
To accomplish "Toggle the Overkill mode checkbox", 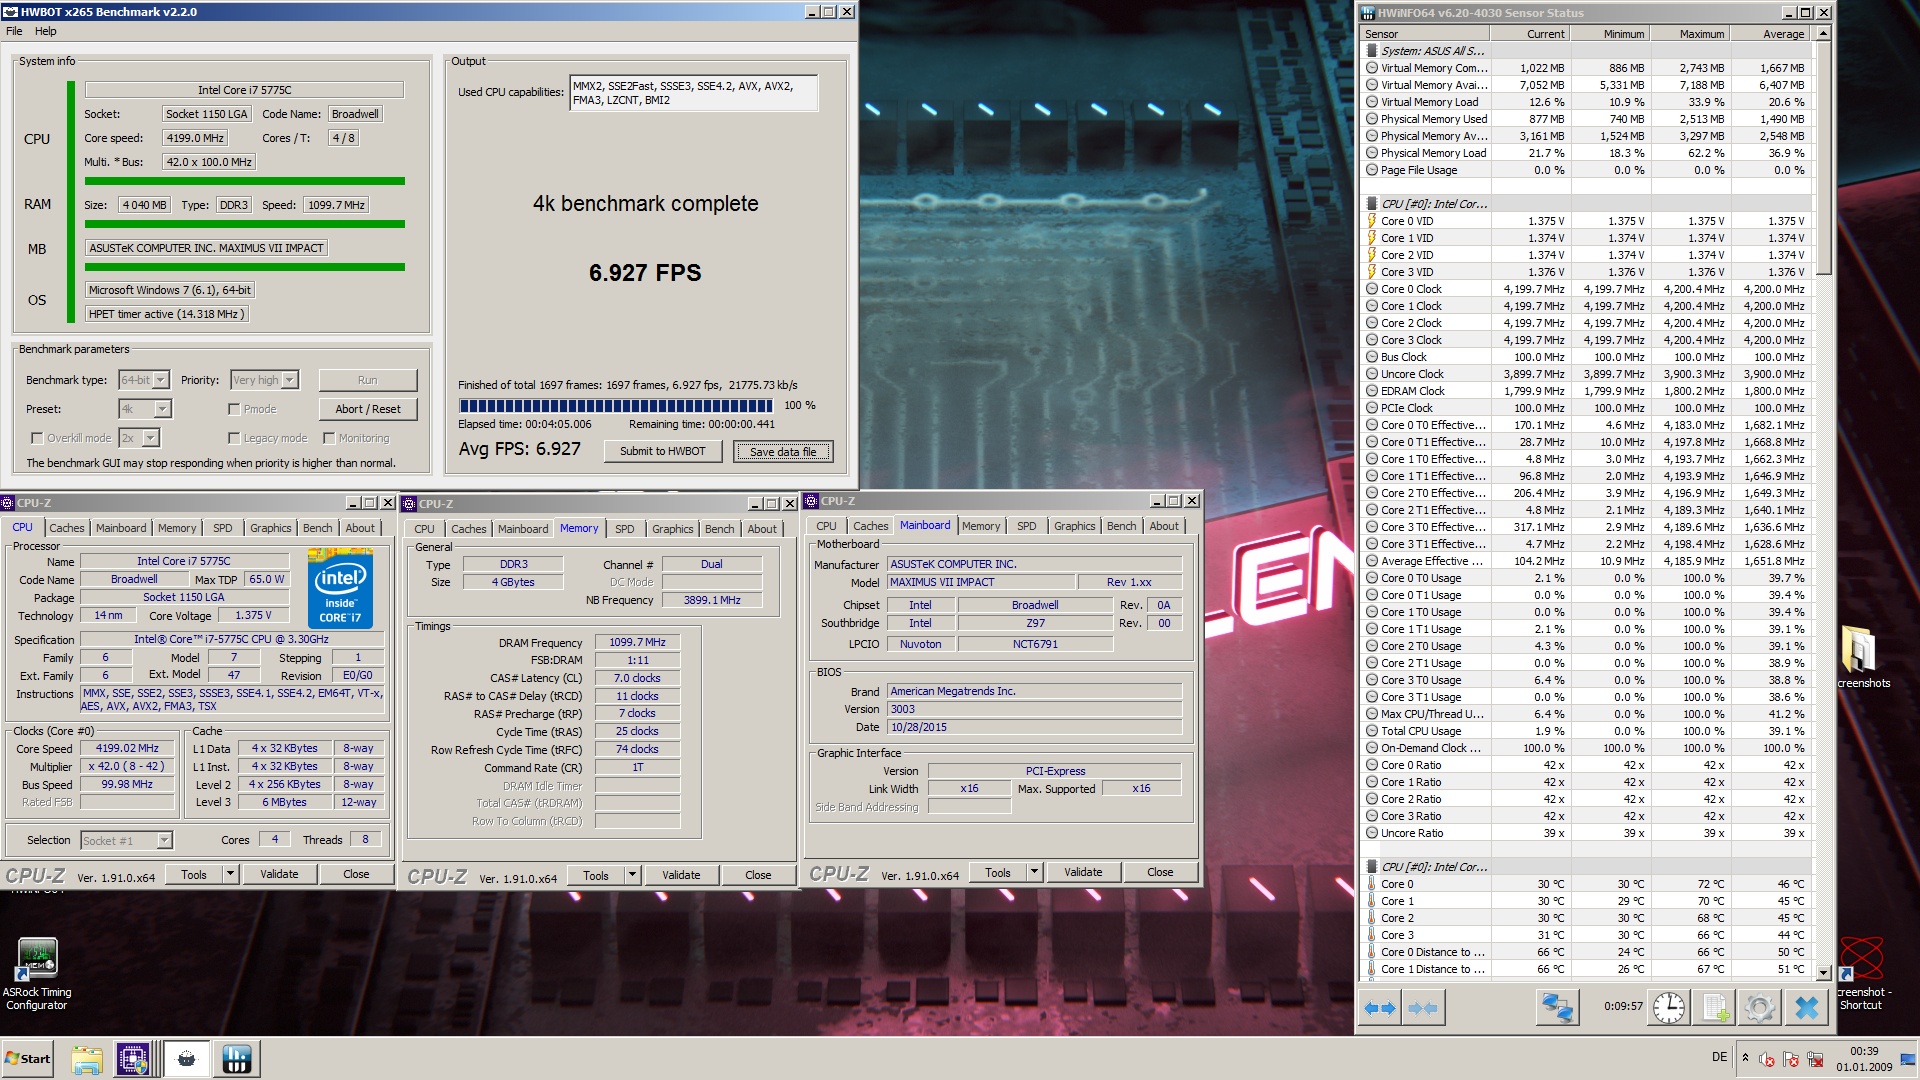I will pos(37,438).
